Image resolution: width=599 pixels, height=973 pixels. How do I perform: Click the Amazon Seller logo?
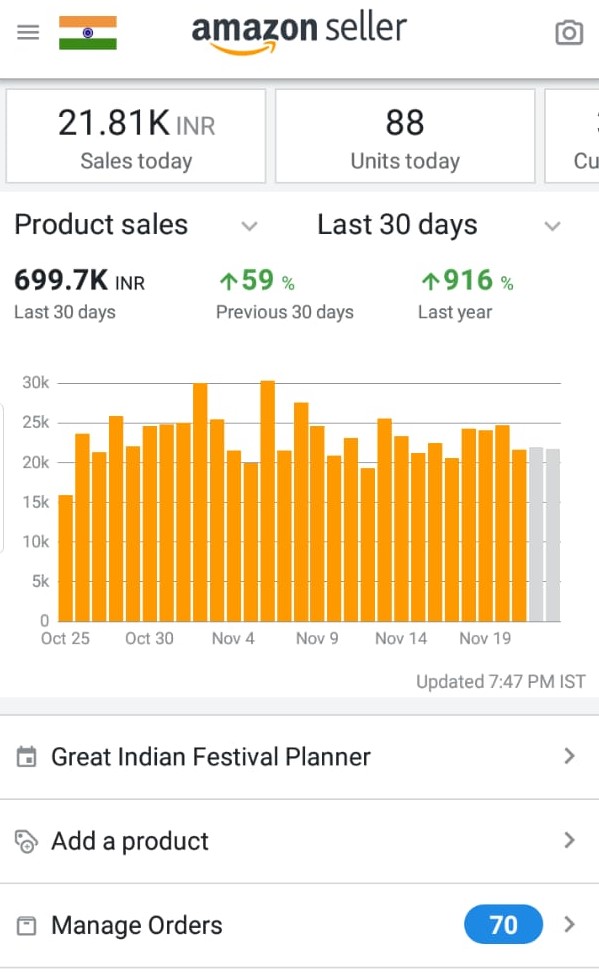[x=299, y=33]
